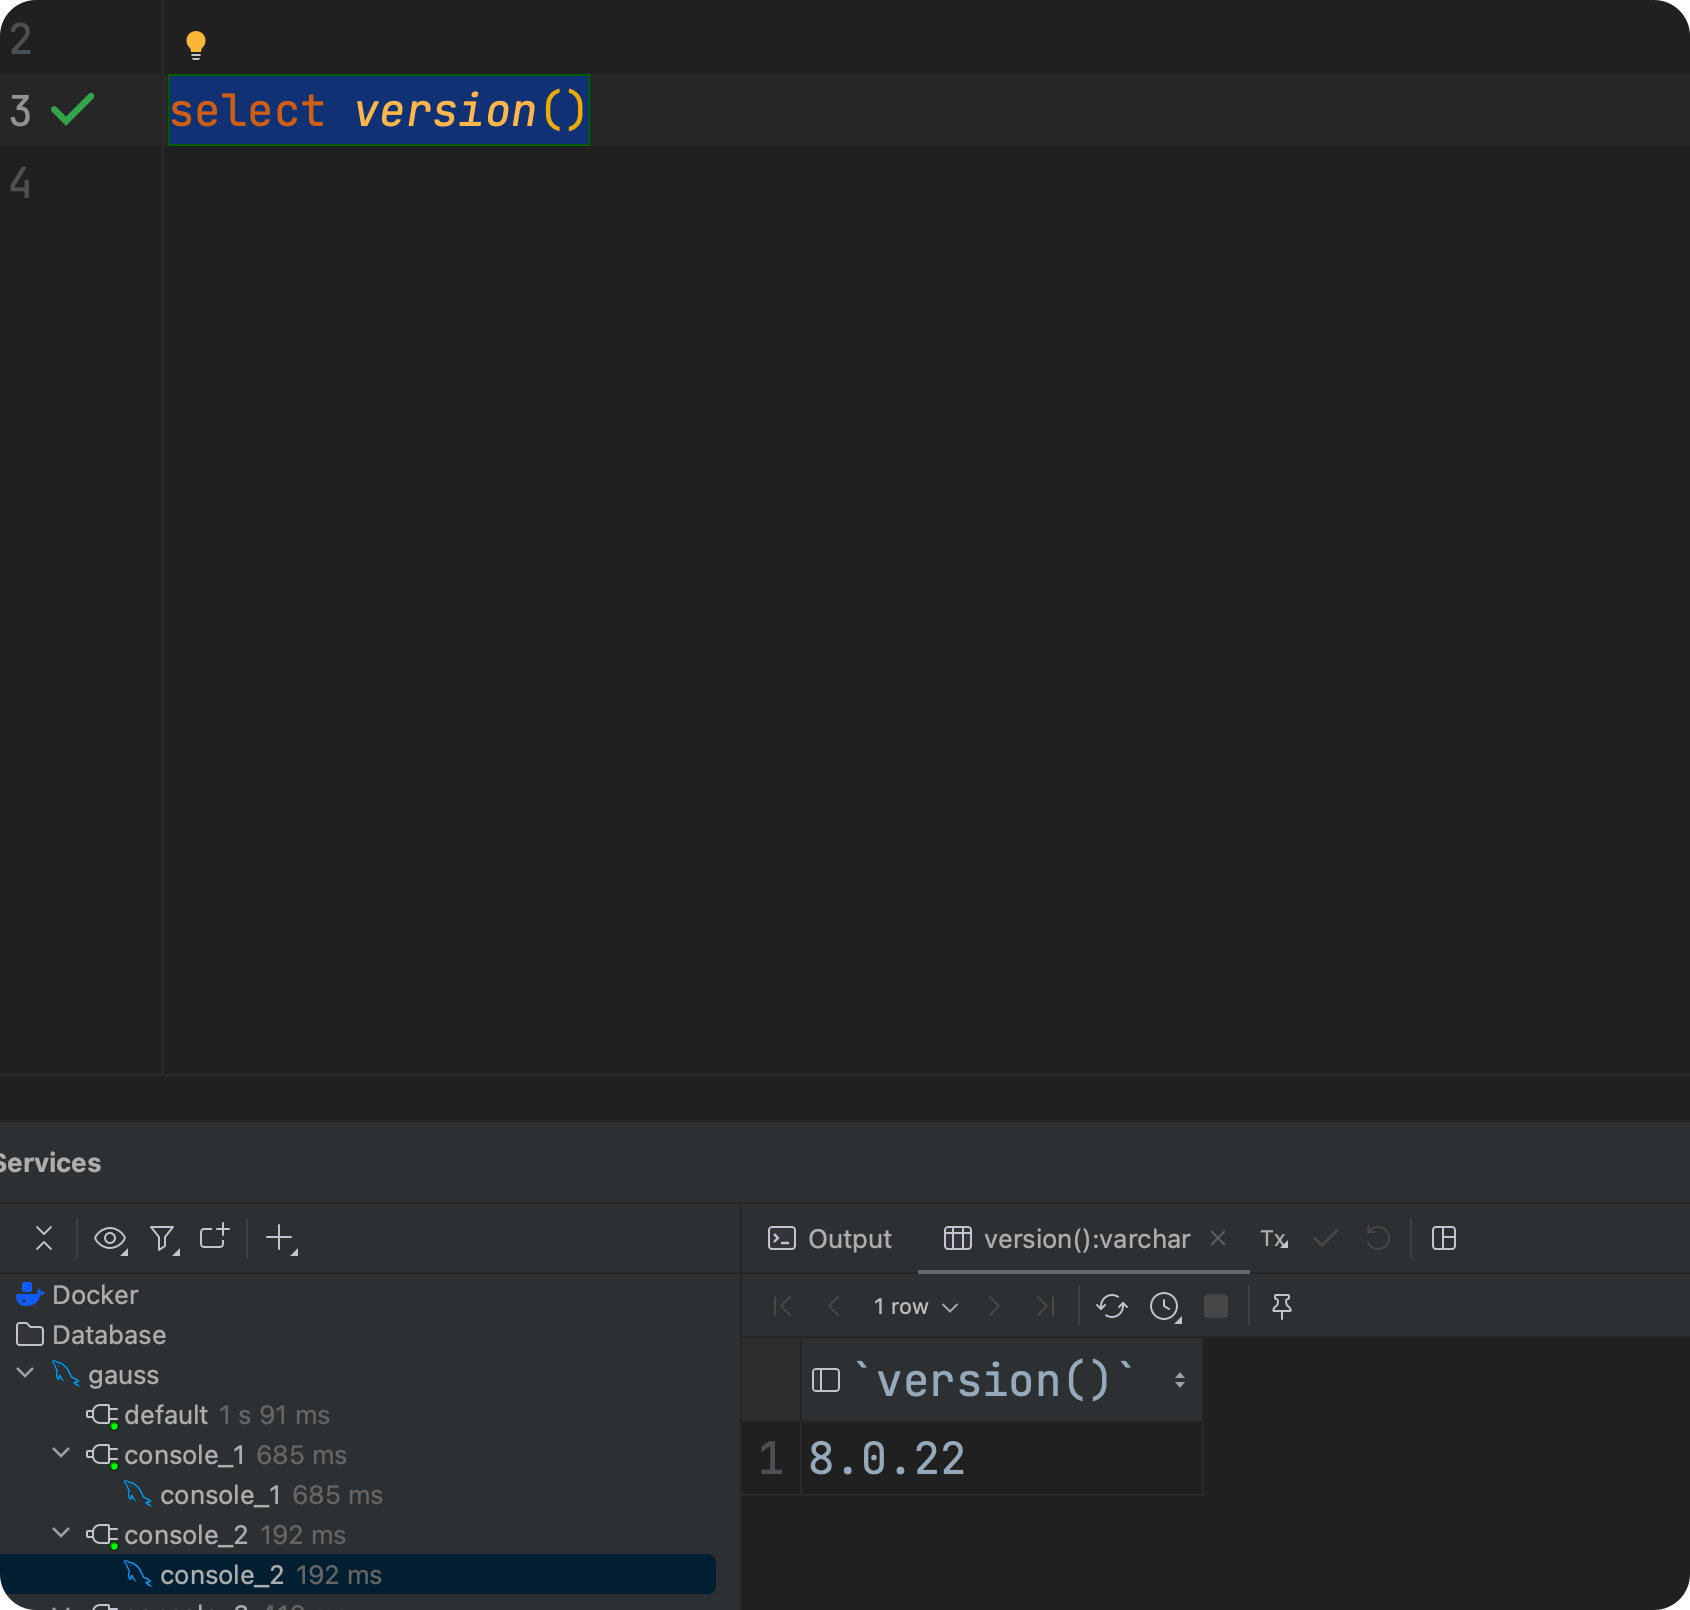Click the split layout icon on results toolbar

tap(1443, 1239)
